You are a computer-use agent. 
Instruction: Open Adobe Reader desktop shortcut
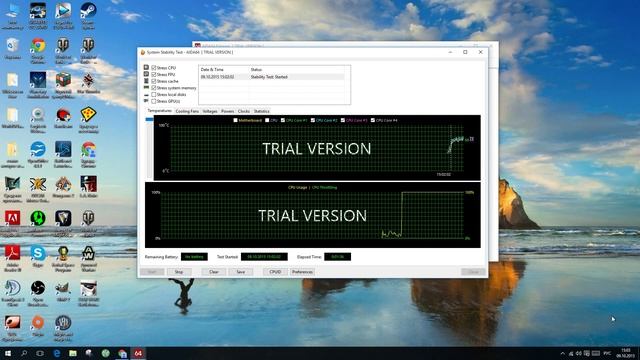coord(12,259)
